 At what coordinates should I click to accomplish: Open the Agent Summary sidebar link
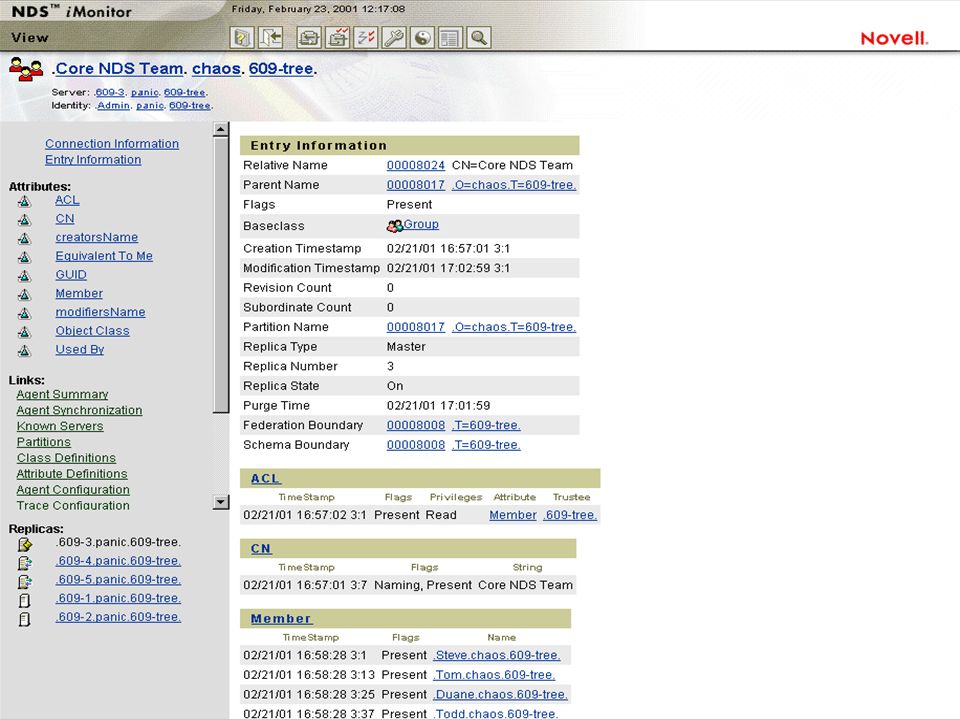click(x=62, y=394)
